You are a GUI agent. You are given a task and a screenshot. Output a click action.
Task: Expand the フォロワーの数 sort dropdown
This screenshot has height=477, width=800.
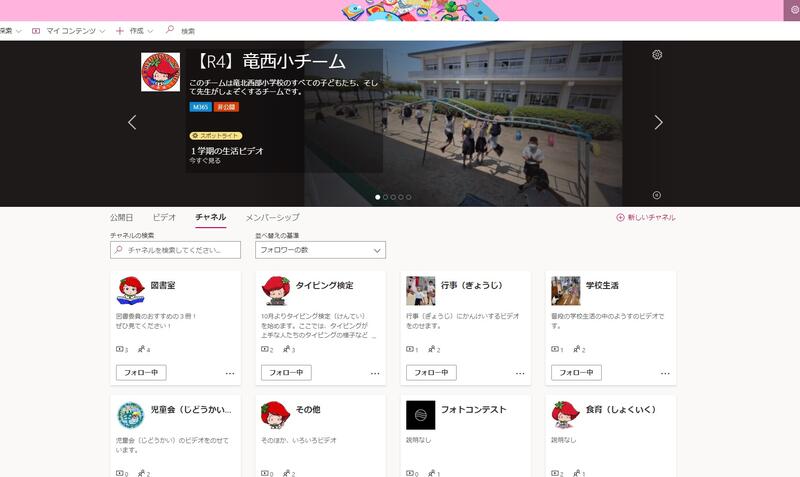pos(320,250)
